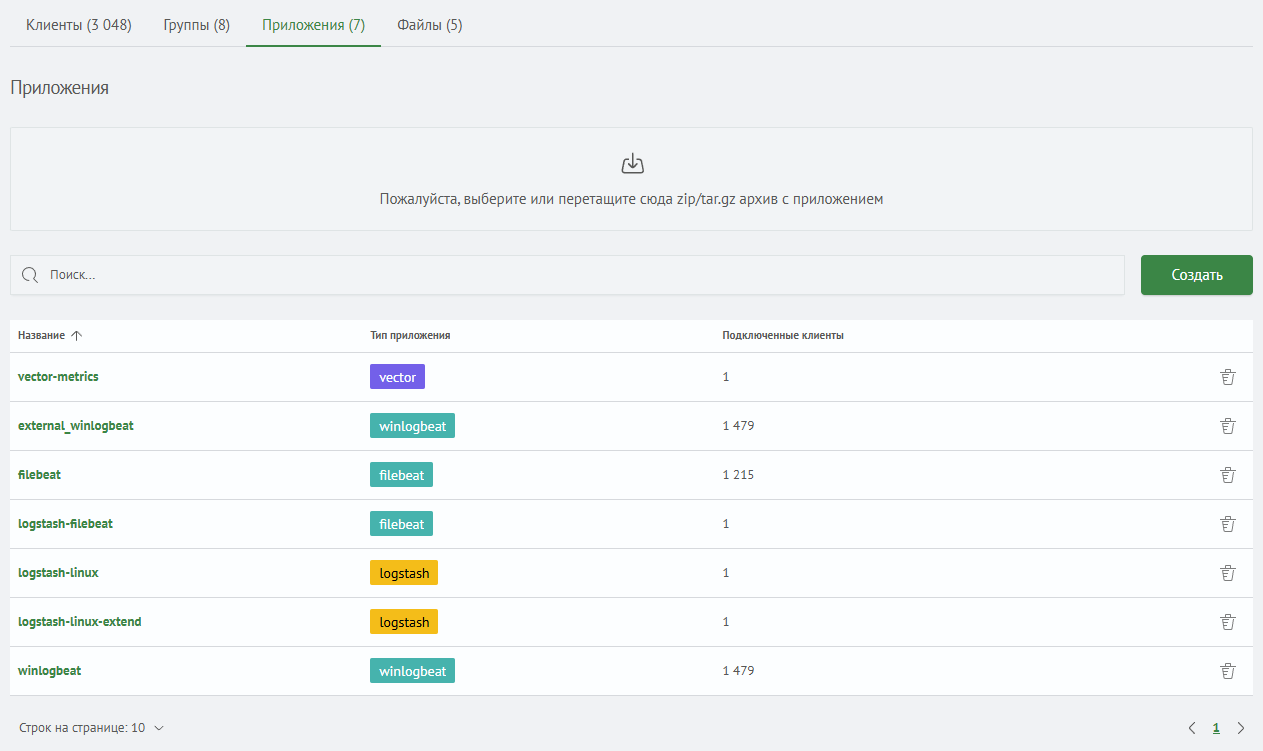
Task: Sort by Название column arrow
Action: coord(77,336)
